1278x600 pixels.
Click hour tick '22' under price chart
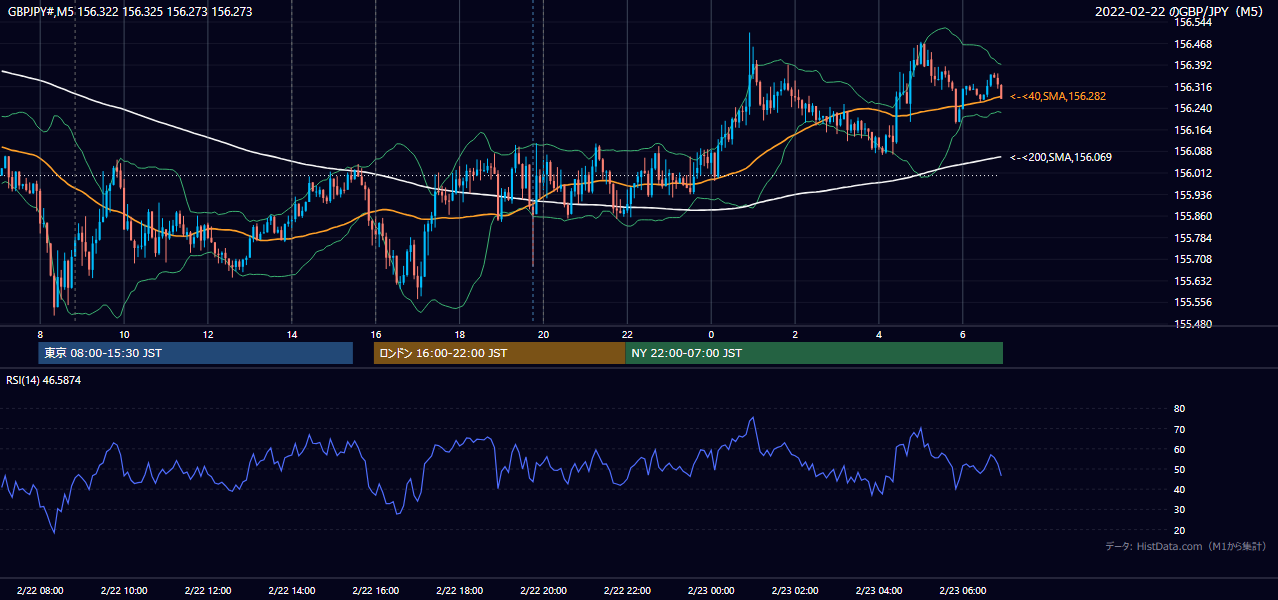coord(627,334)
